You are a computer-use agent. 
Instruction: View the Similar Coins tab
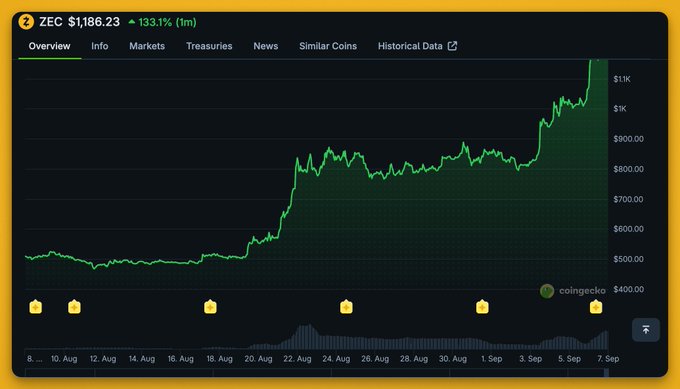coord(328,46)
